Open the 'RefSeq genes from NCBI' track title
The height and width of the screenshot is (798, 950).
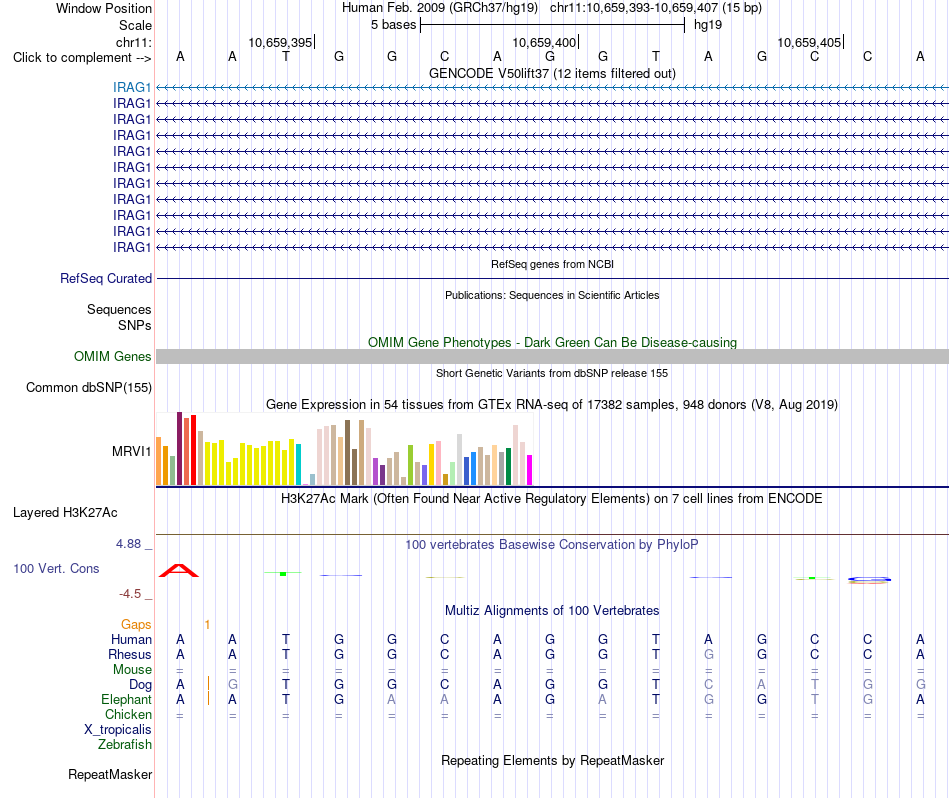point(552,264)
